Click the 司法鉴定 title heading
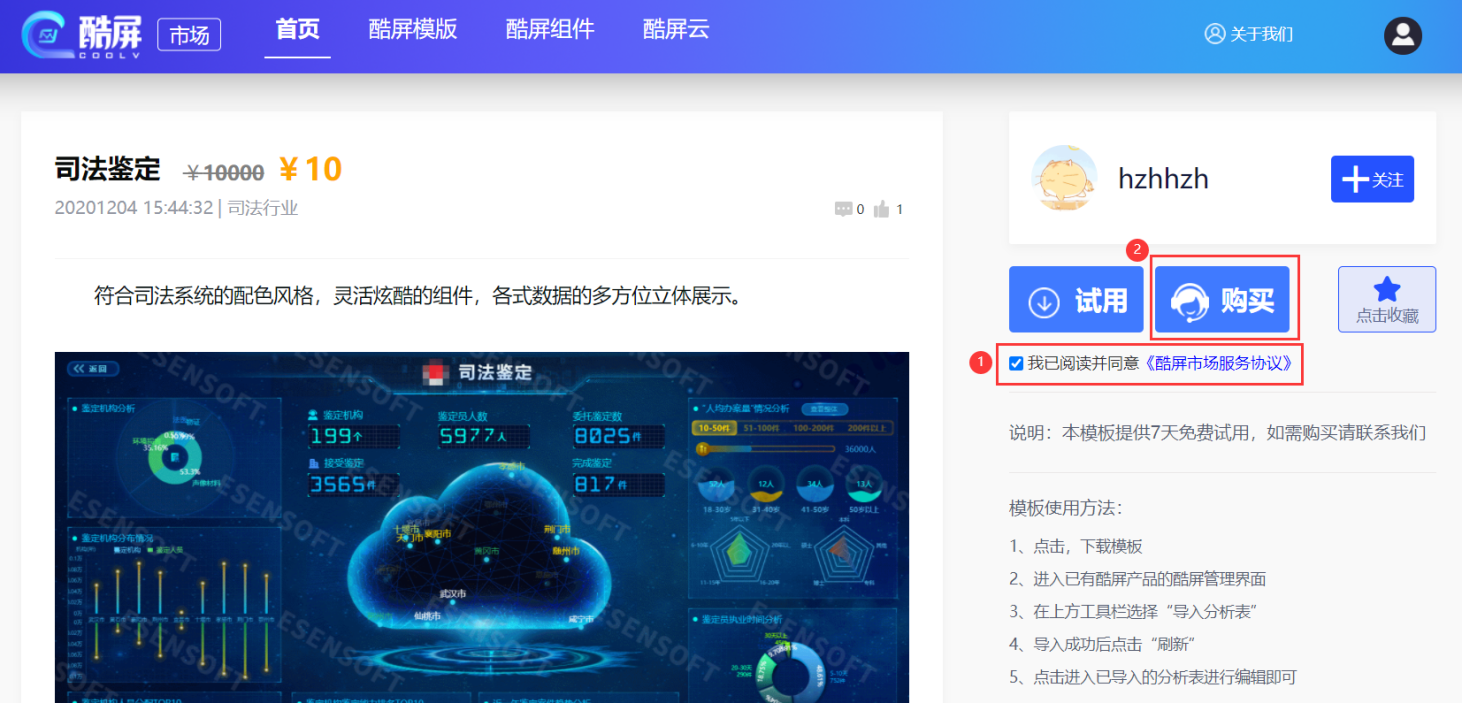1462x703 pixels. pos(108,169)
